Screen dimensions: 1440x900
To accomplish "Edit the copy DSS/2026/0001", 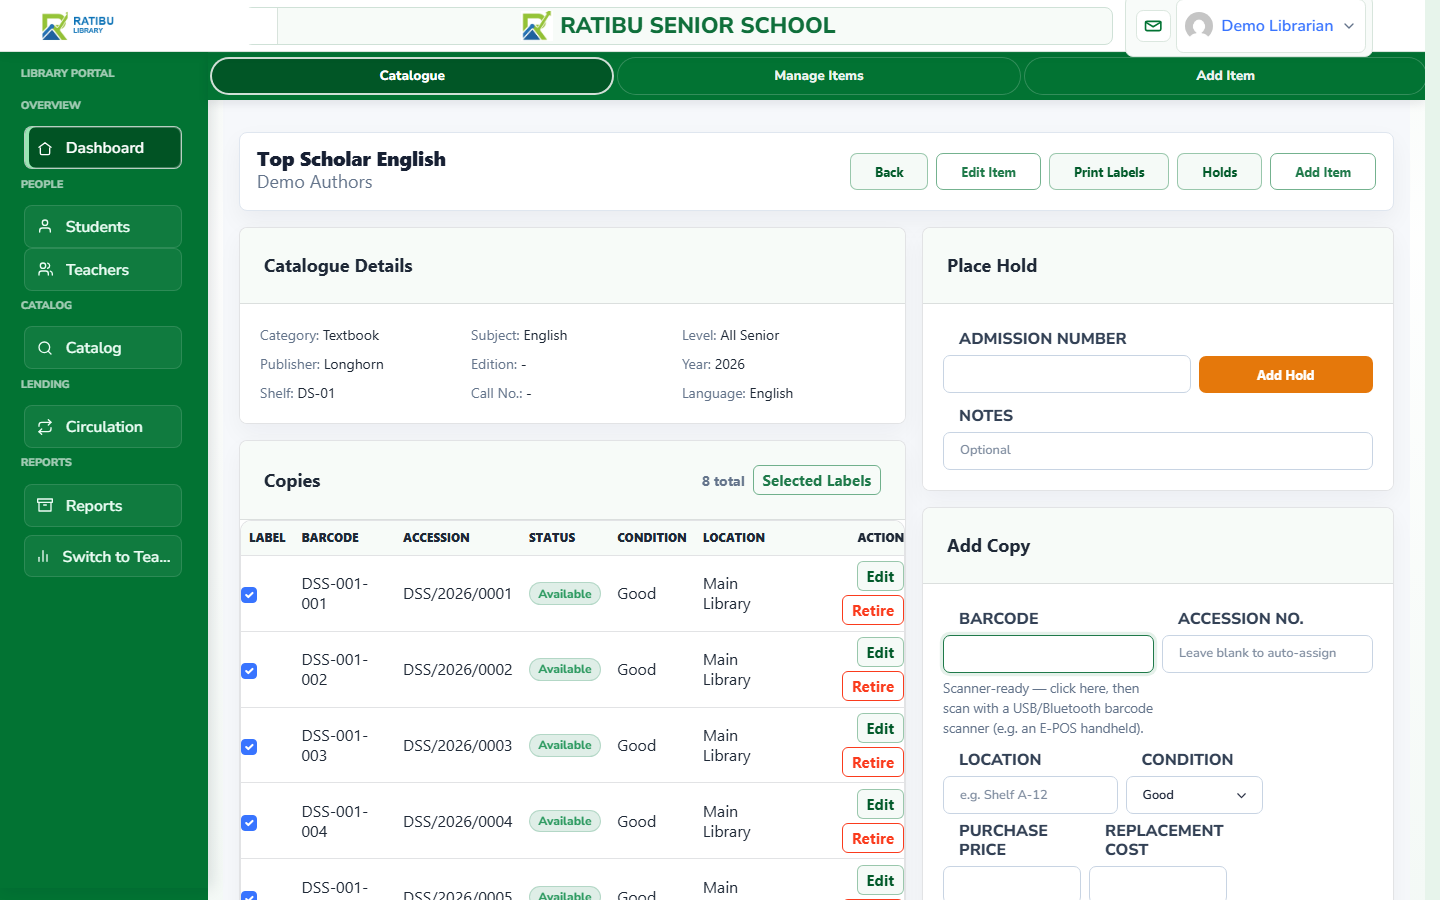I will (880, 577).
